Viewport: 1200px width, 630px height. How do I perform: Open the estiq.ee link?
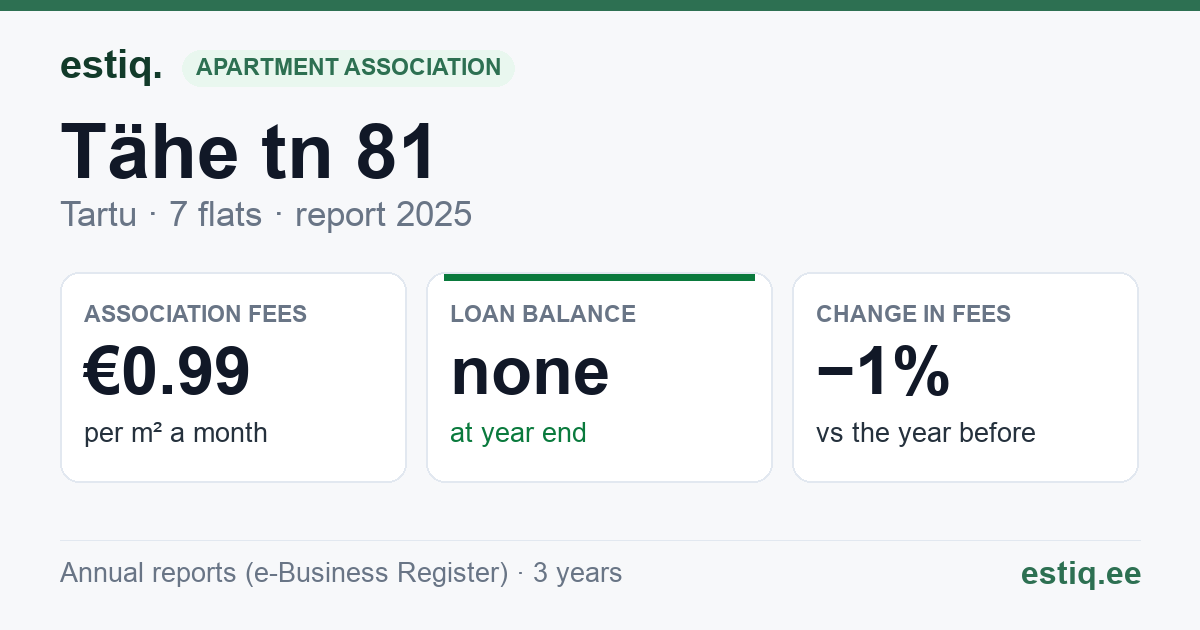(x=1080, y=573)
